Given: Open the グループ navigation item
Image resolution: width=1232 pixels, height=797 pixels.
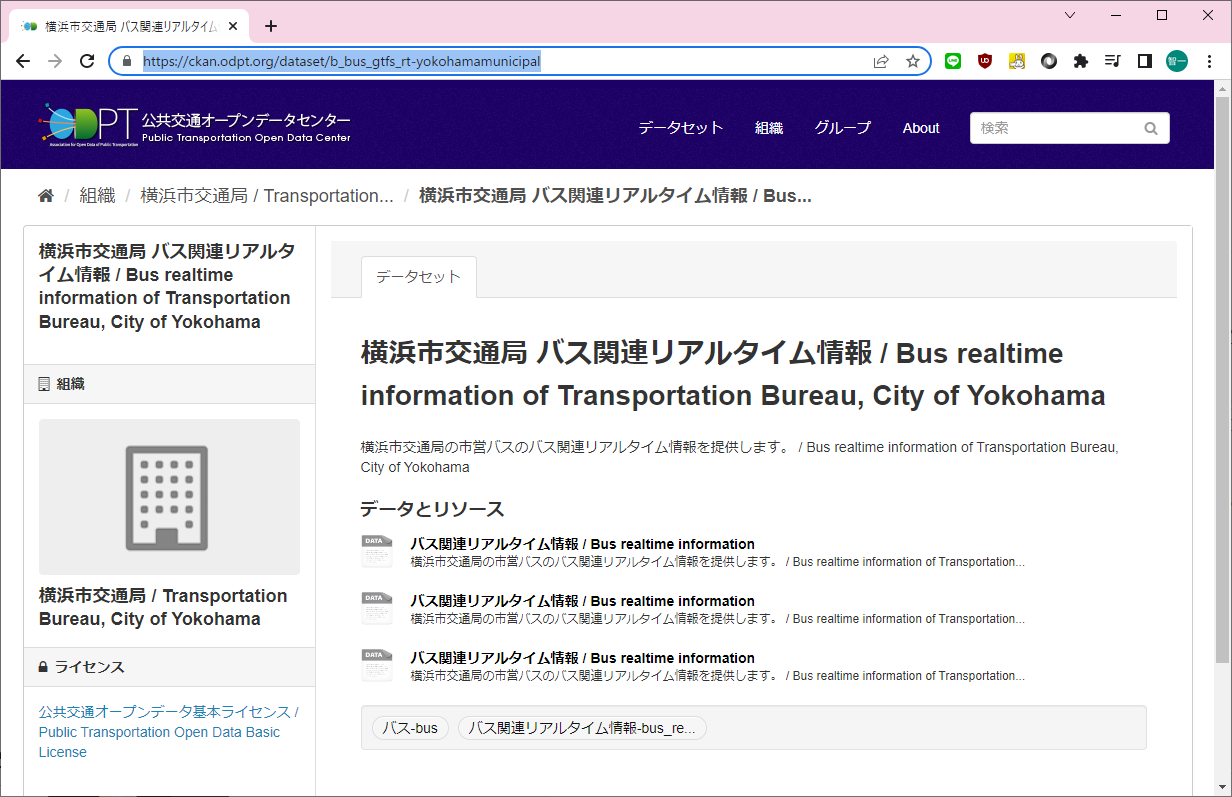Looking at the screenshot, I should coord(842,128).
